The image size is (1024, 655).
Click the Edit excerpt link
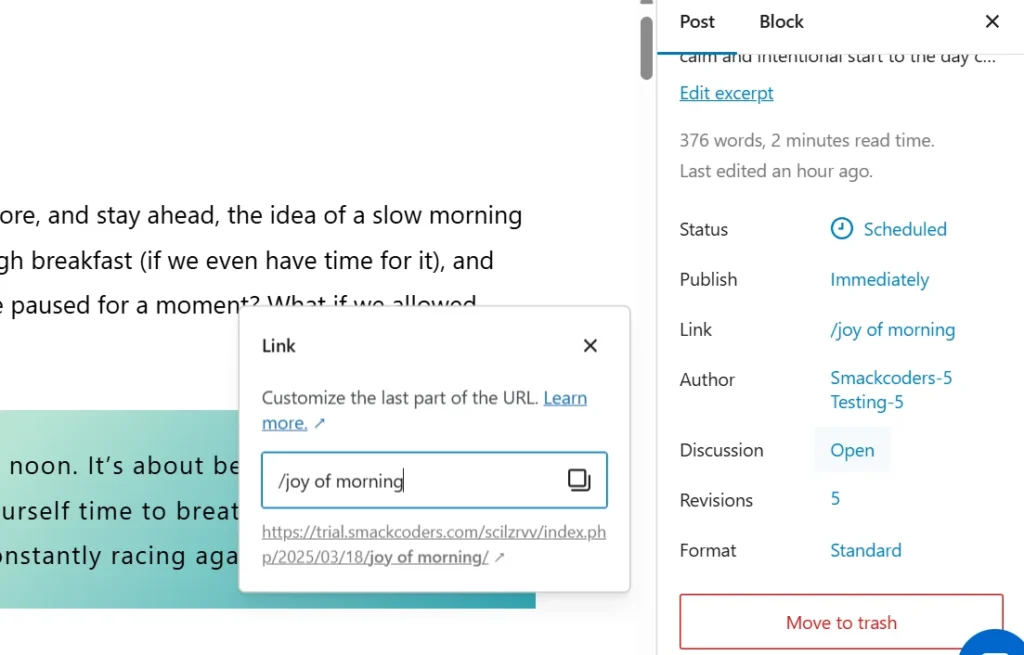click(726, 93)
